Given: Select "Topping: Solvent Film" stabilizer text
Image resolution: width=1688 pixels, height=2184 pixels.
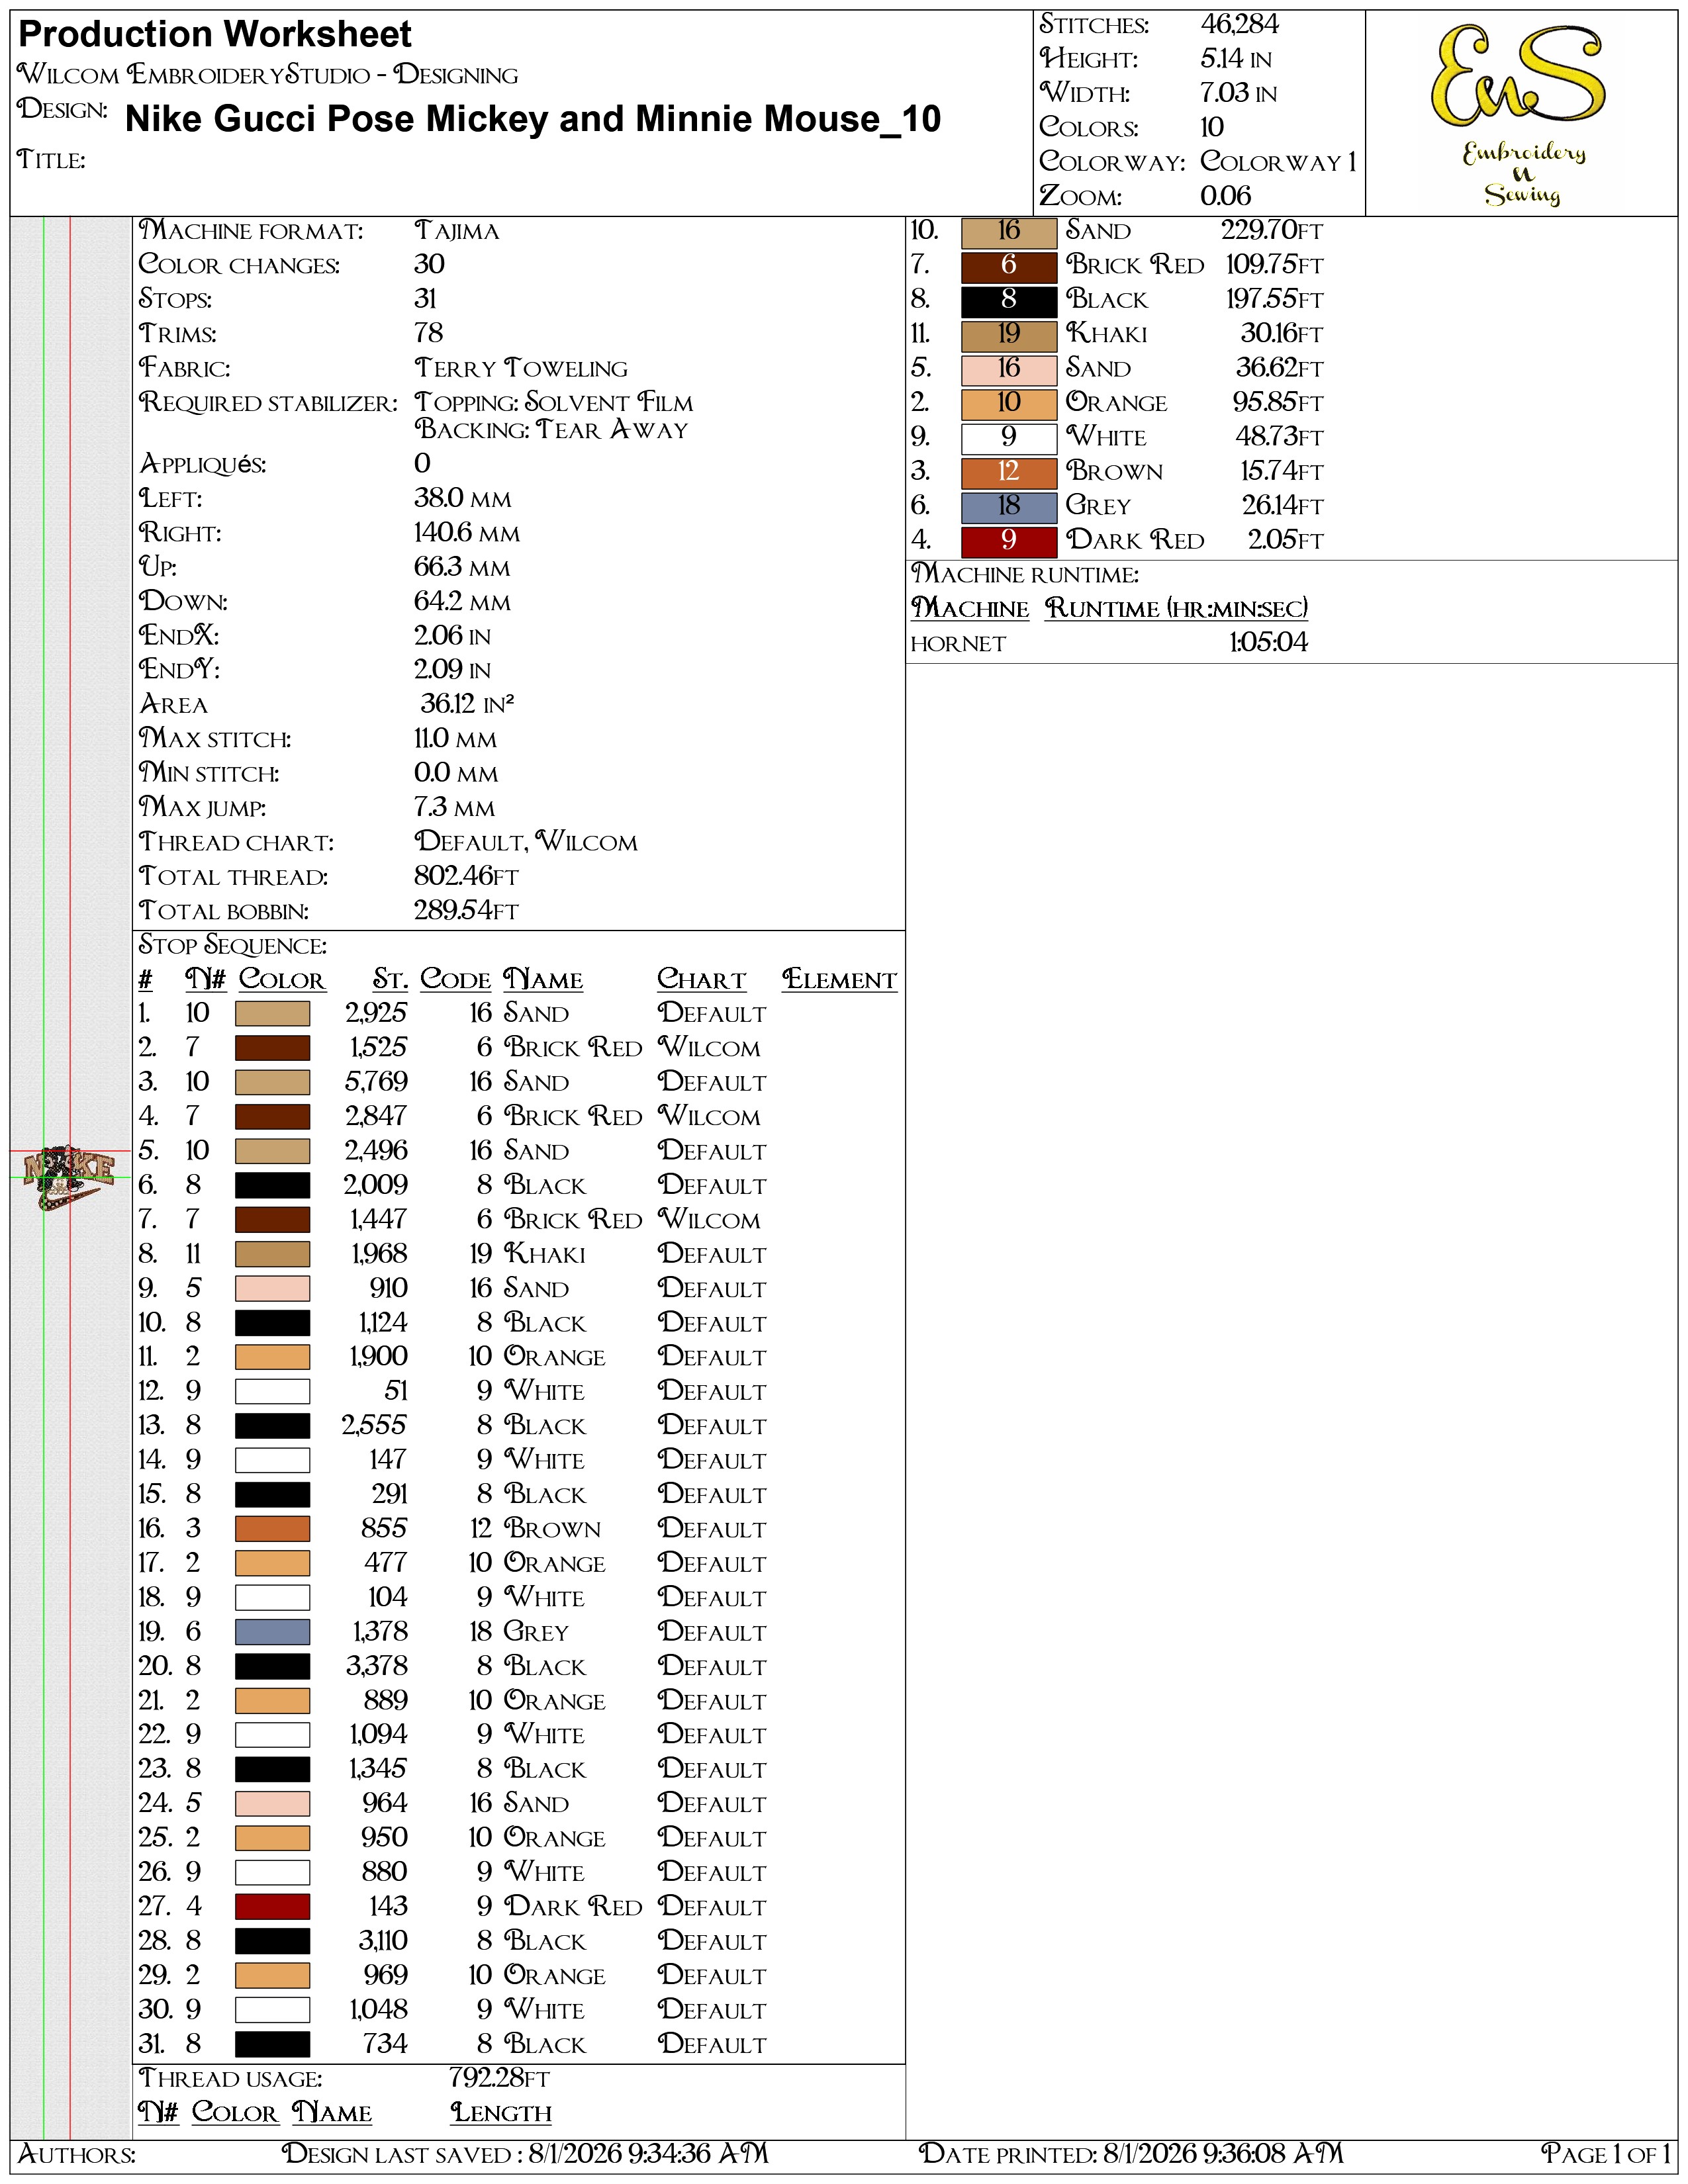Looking at the screenshot, I should click(554, 403).
